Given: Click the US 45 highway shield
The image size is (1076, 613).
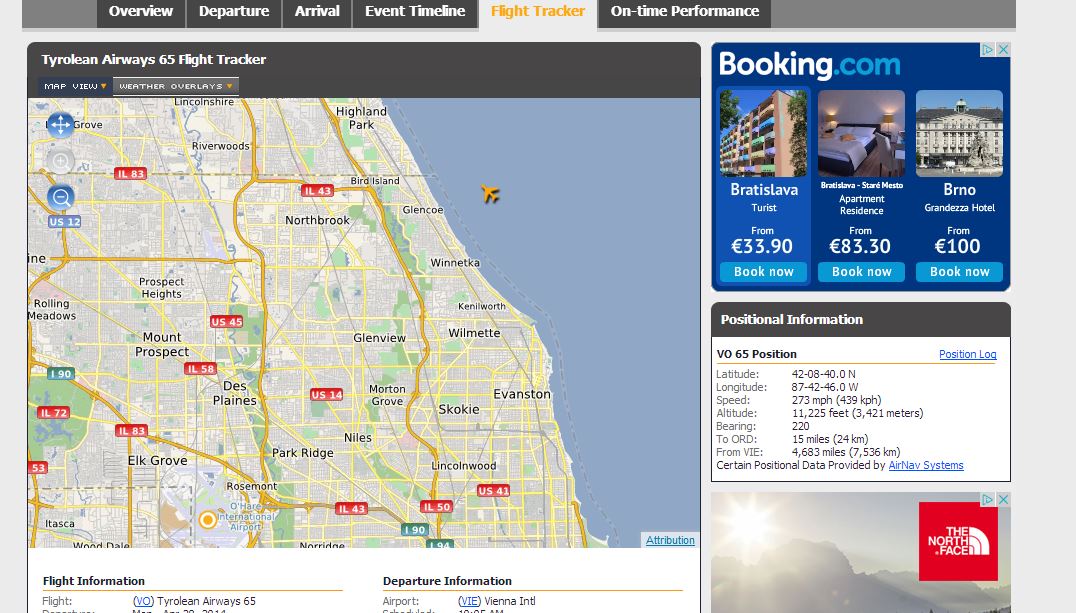Looking at the screenshot, I should tap(226, 321).
